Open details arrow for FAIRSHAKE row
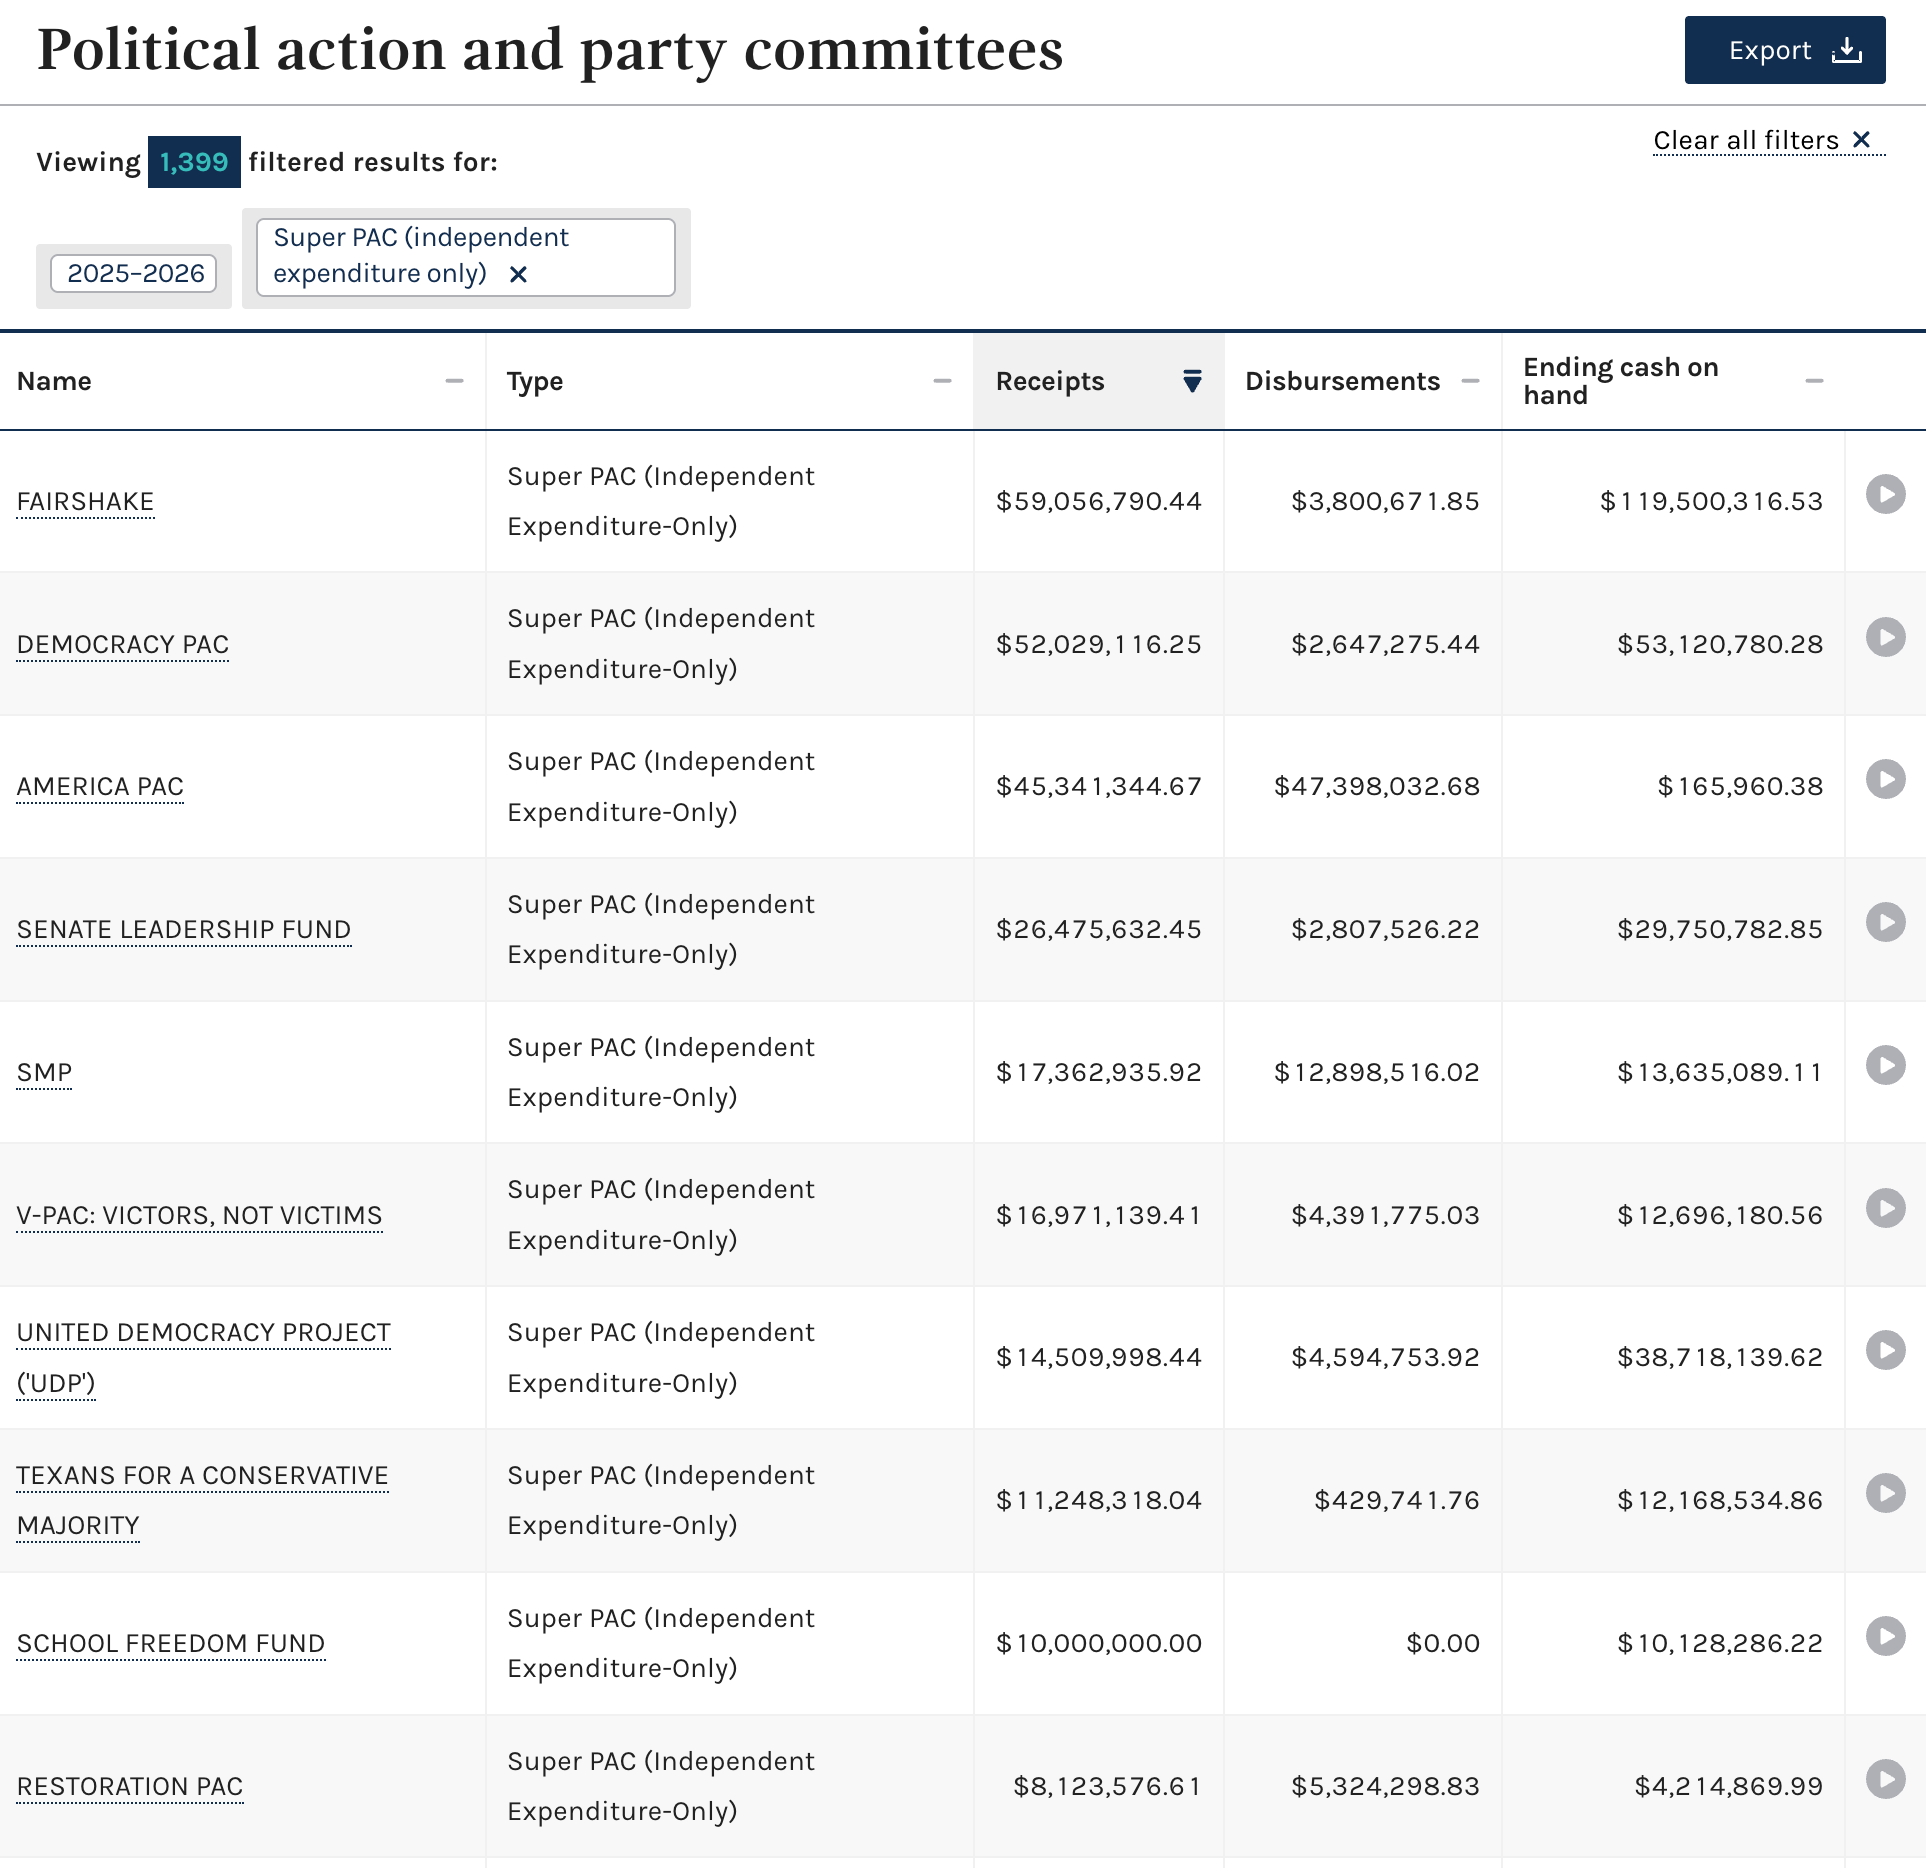1926x1868 pixels. coord(1885,494)
